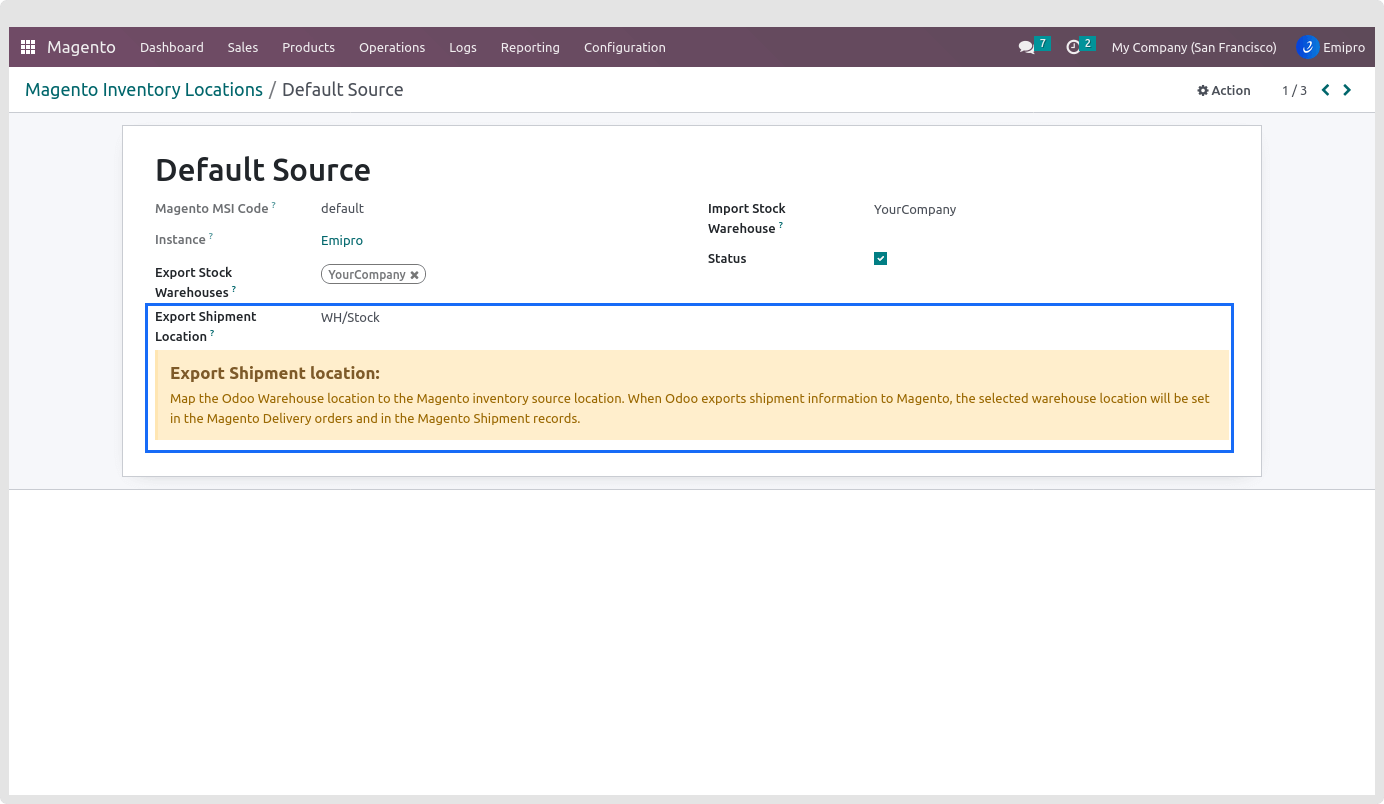Toggle the Status checkbox
The width and height of the screenshot is (1384, 804).
coord(880,259)
